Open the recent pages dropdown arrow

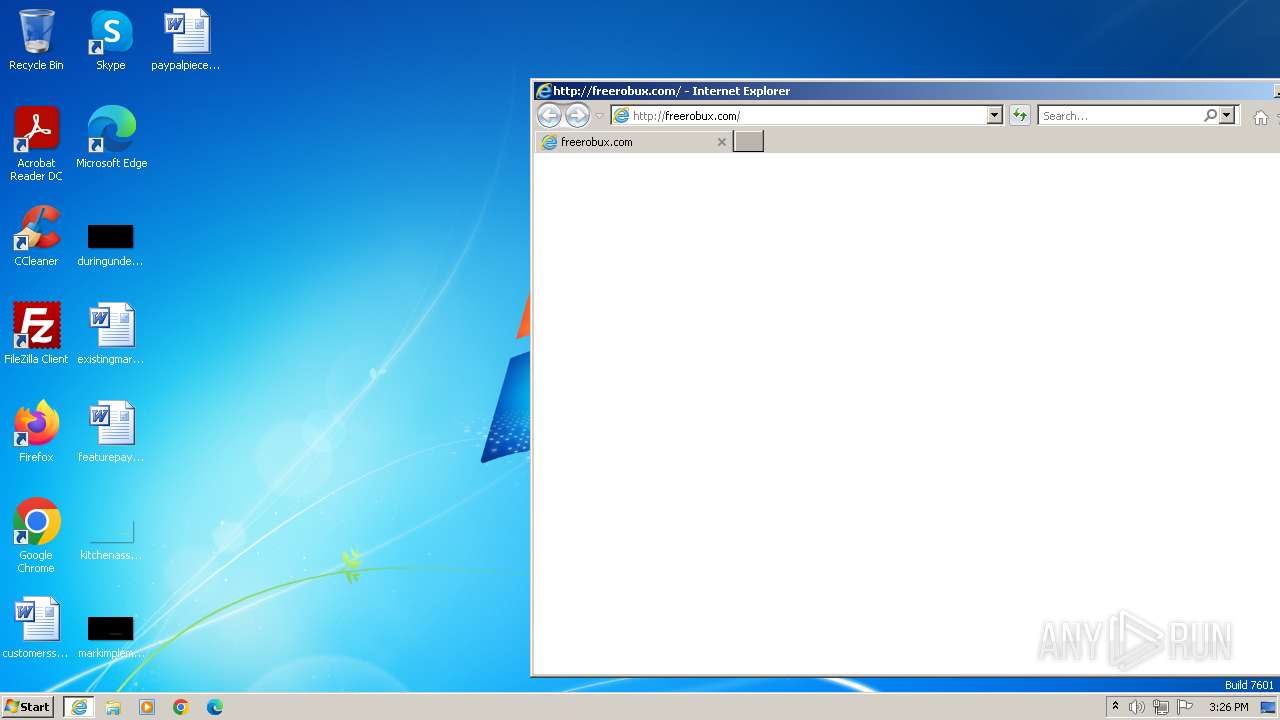599,116
